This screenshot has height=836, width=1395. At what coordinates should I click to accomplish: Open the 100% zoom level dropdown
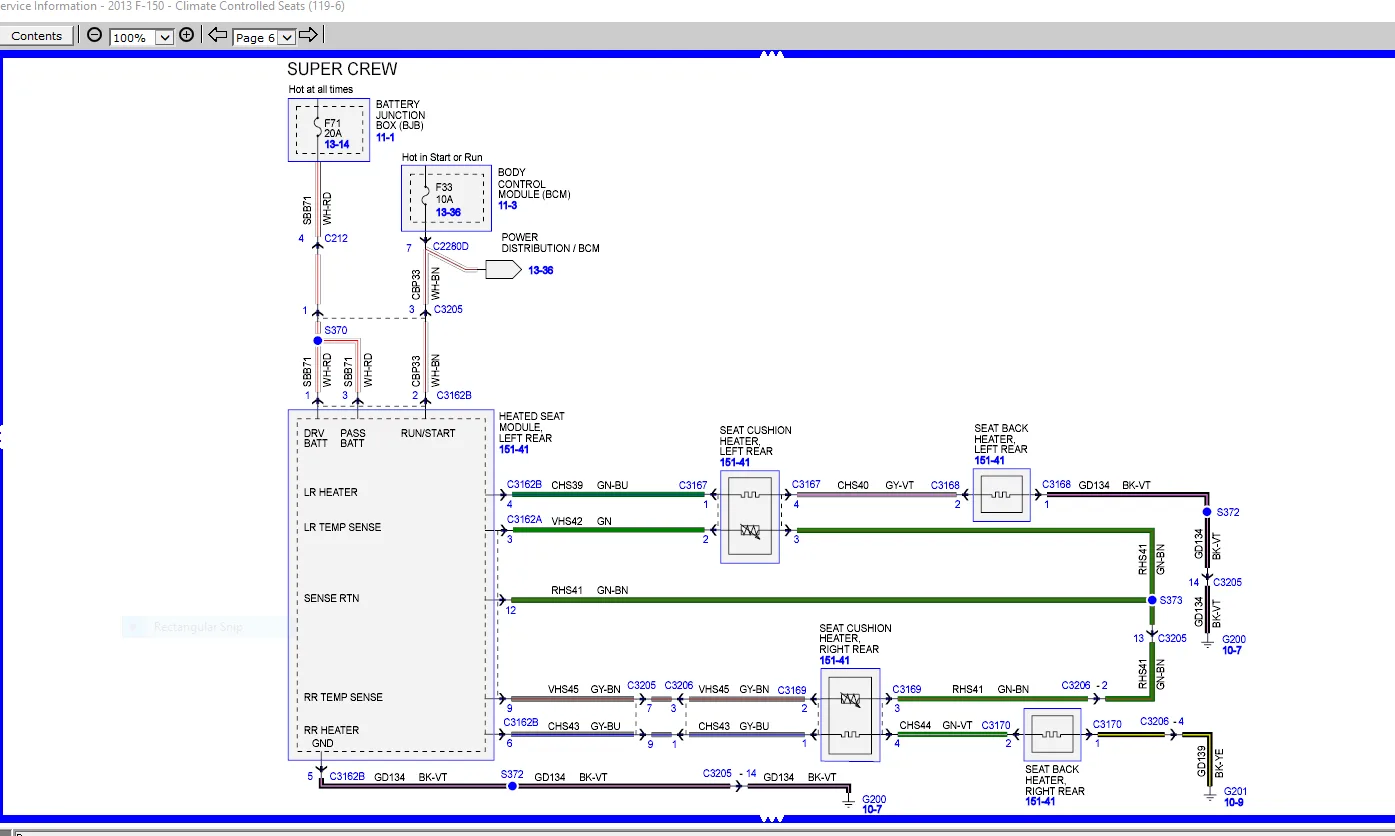pyautogui.click(x=165, y=37)
